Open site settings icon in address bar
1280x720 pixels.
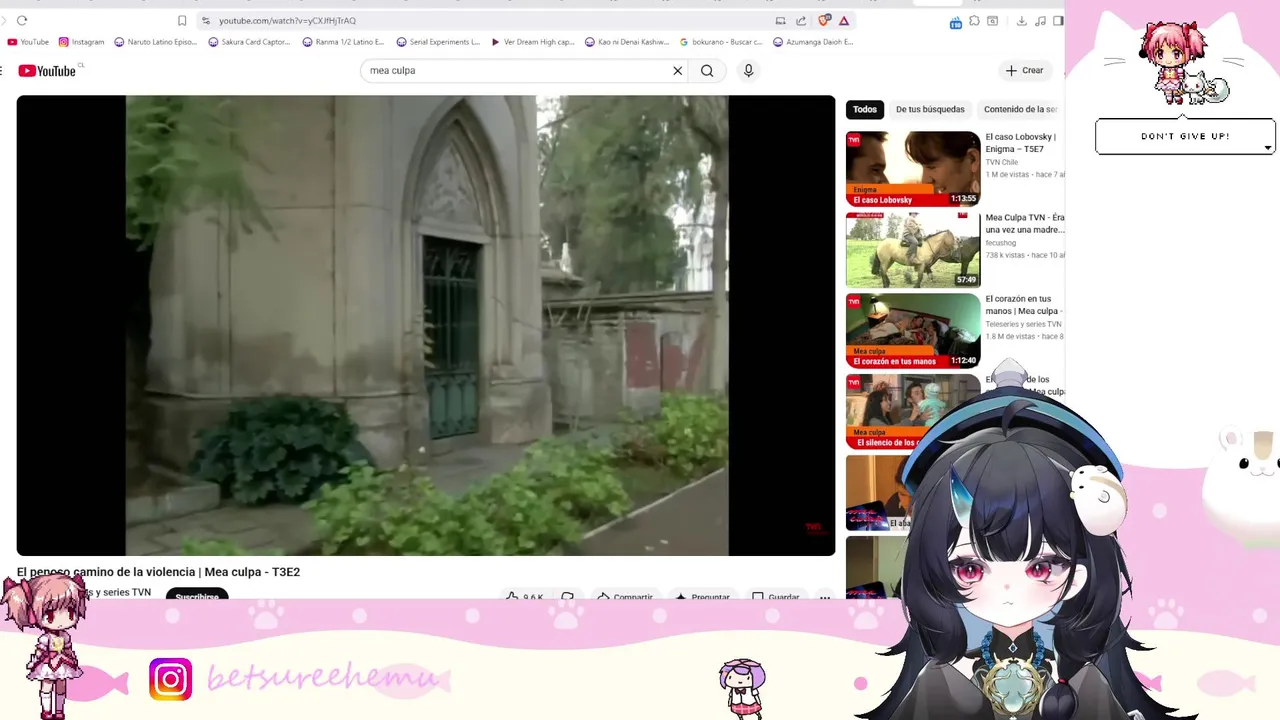(206, 20)
